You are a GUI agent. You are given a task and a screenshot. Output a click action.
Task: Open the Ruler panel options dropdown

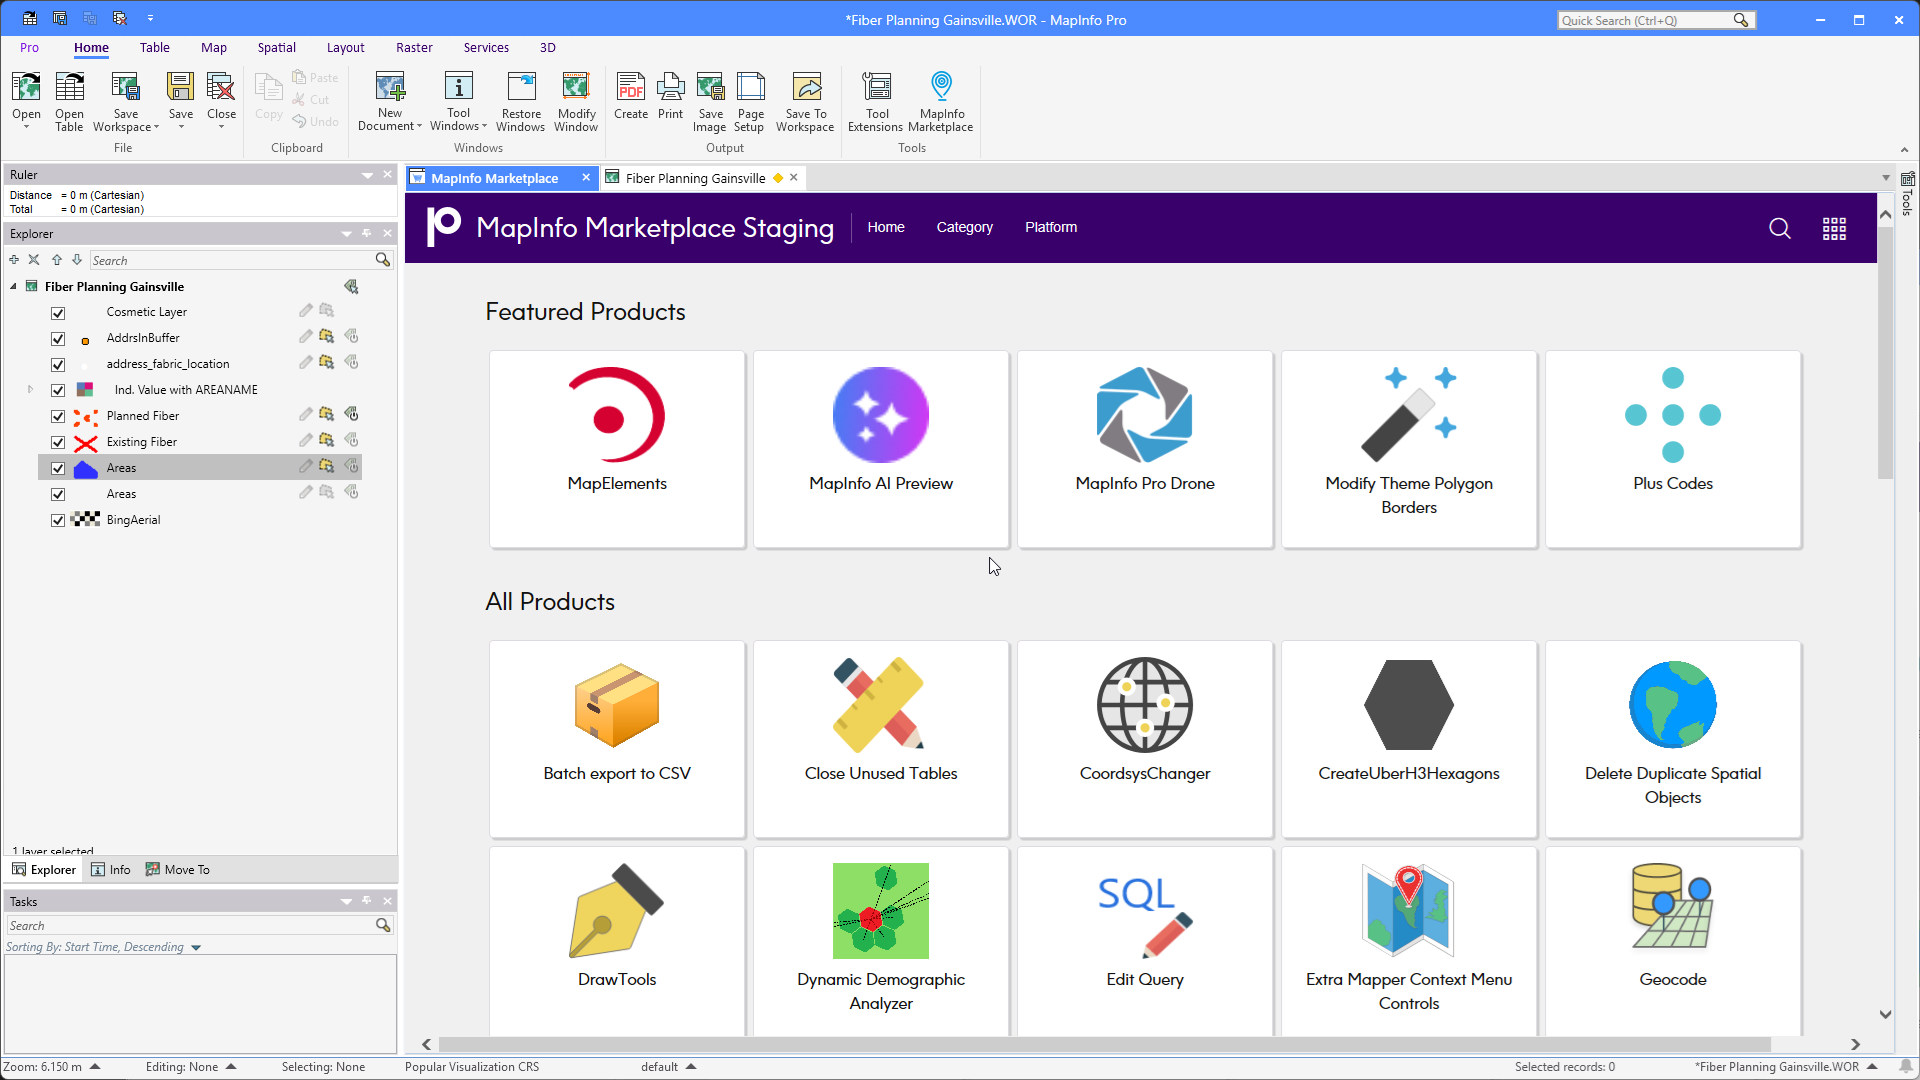click(x=367, y=175)
